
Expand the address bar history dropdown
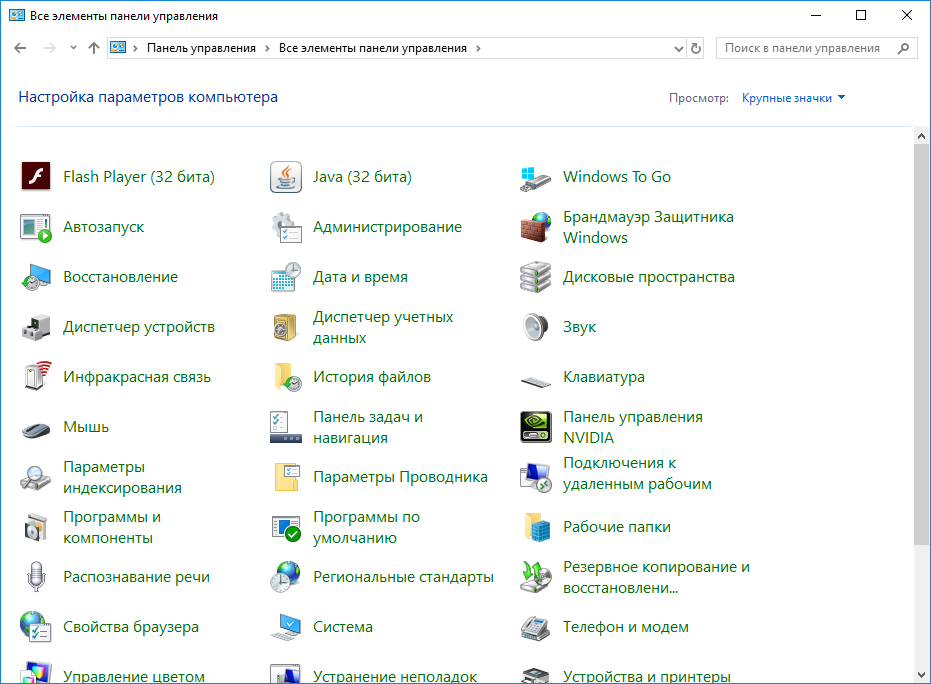[x=679, y=49]
